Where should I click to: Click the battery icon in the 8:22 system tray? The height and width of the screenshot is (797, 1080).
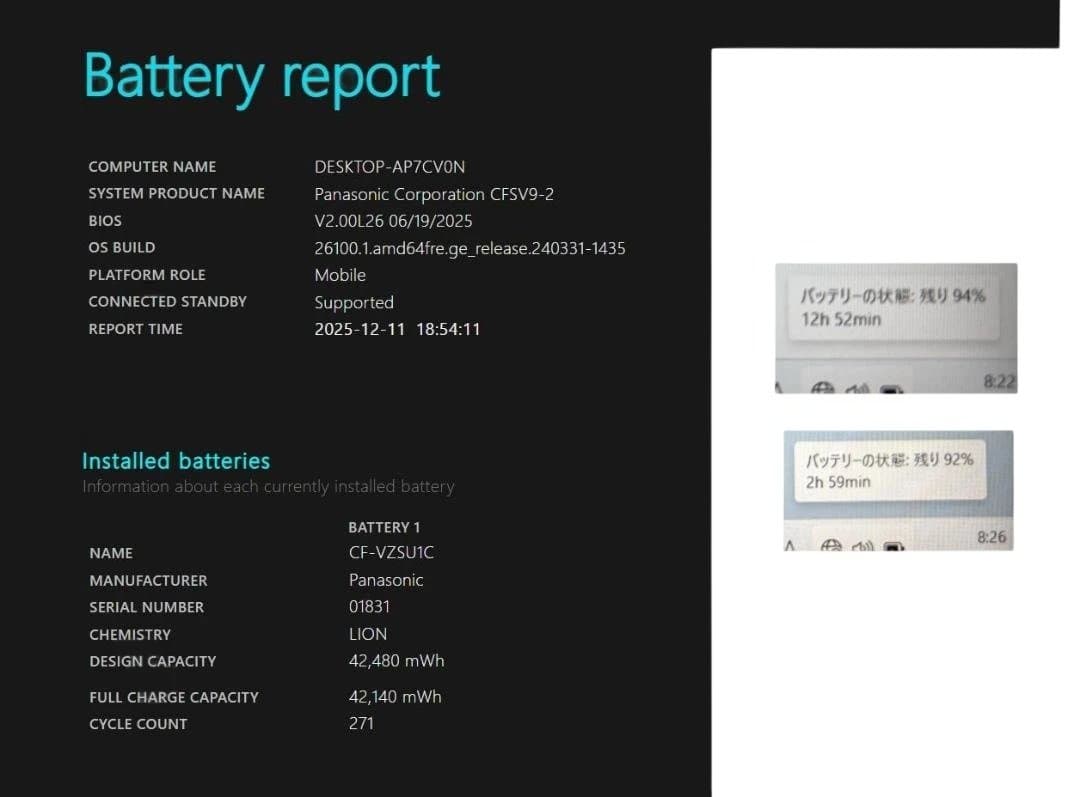click(888, 388)
